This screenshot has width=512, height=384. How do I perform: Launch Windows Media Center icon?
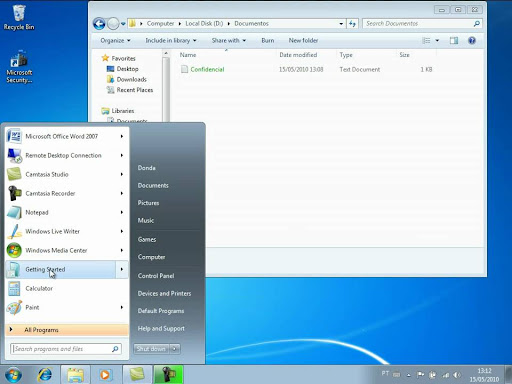point(14,250)
